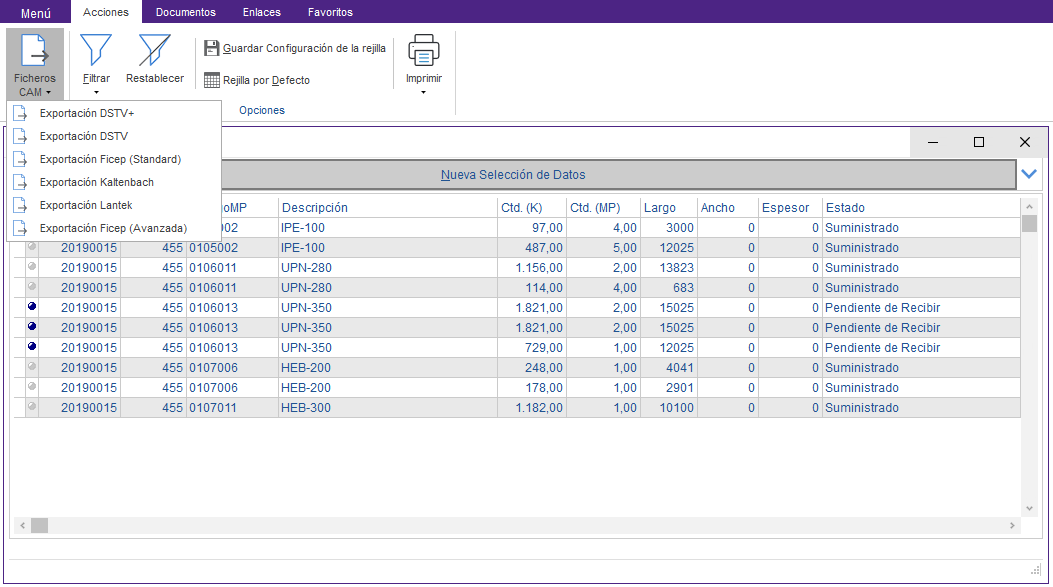Select Exportación Kaltenbach export option
Viewport: 1053px width, 587px height.
pyautogui.click(x=97, y=182)
